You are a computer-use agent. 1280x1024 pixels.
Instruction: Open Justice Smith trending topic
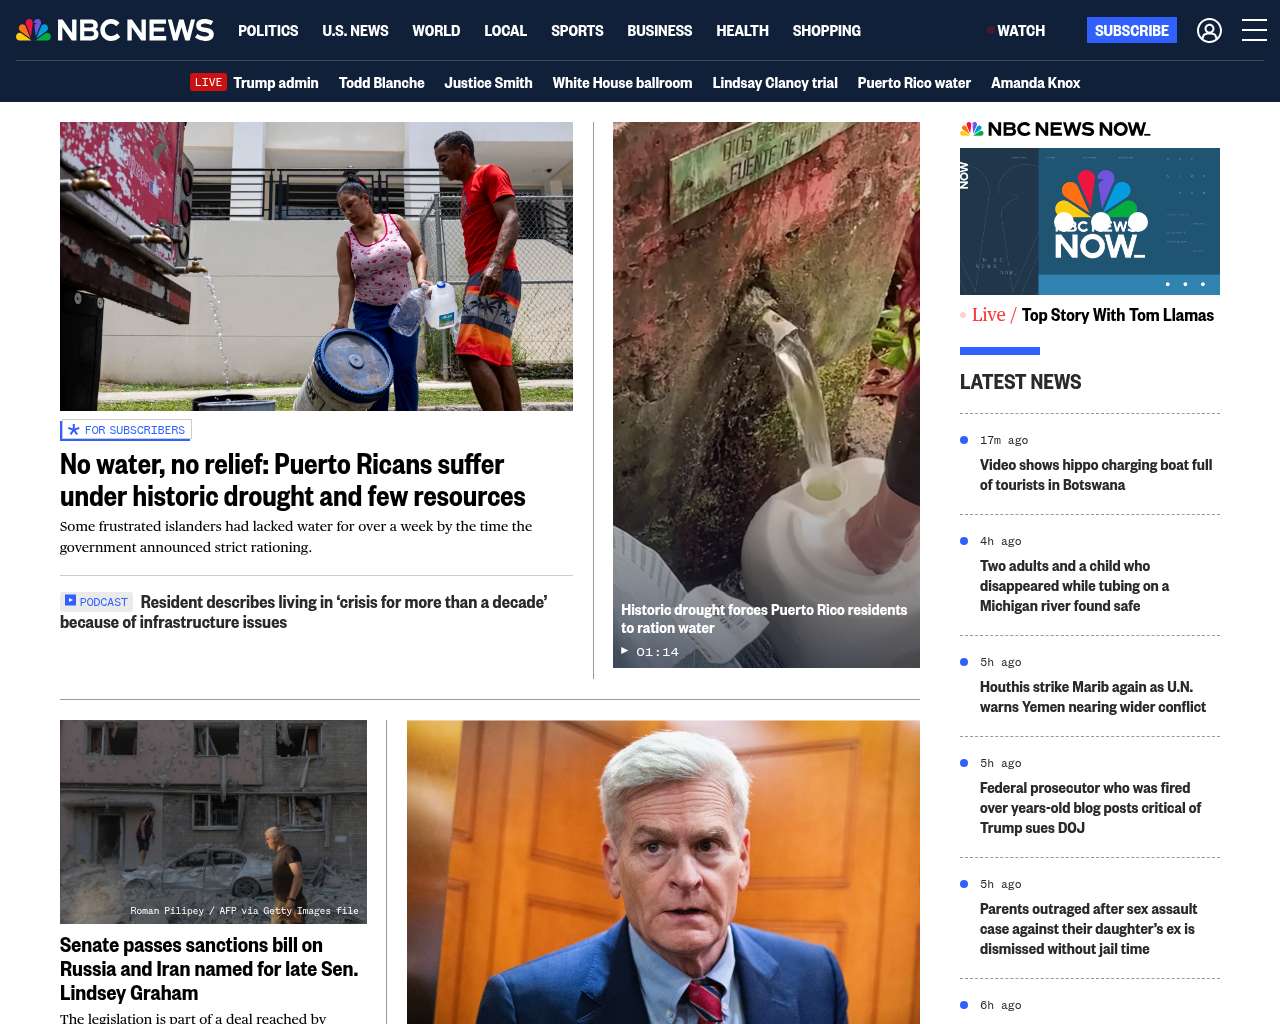tap(488, 83)
